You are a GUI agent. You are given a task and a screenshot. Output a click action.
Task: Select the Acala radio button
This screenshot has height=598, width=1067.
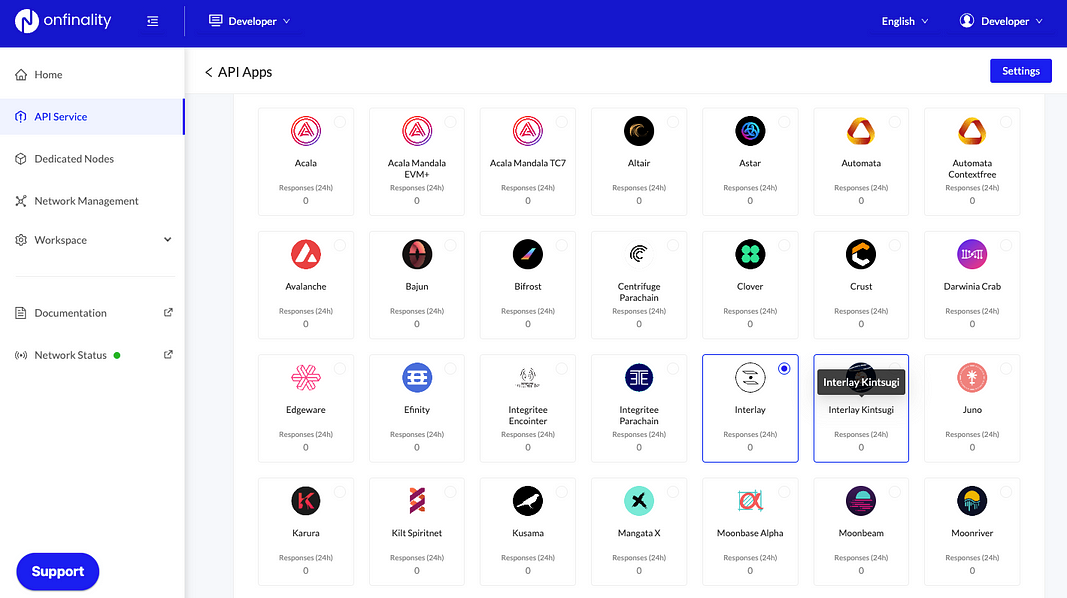pos(340,122)
